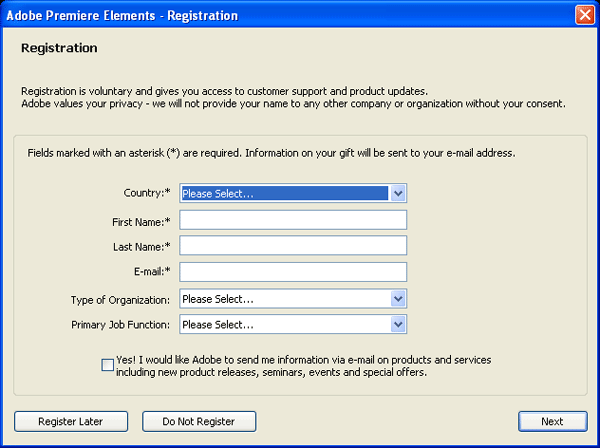Click the 'Country:*' field label
This screenshot has height=448, width=600.
click(145, 194)
